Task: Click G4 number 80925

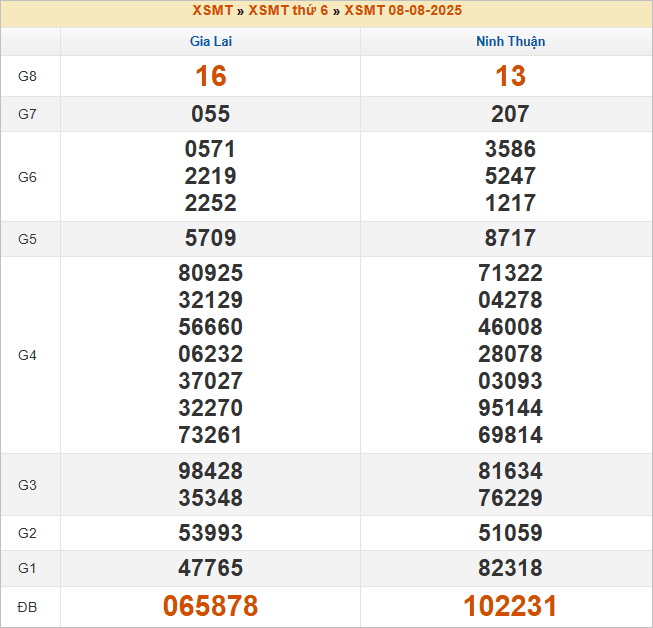Action: (211, 273)
